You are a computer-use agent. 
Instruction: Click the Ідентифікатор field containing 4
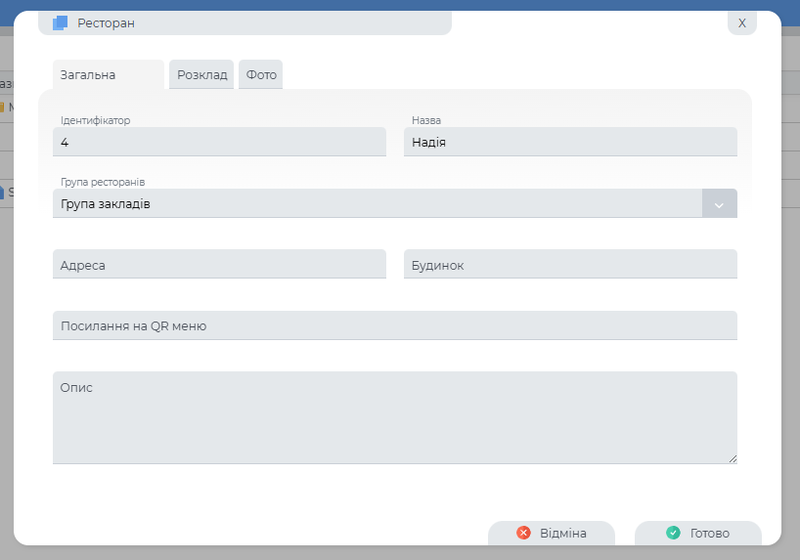coord(219,142)
